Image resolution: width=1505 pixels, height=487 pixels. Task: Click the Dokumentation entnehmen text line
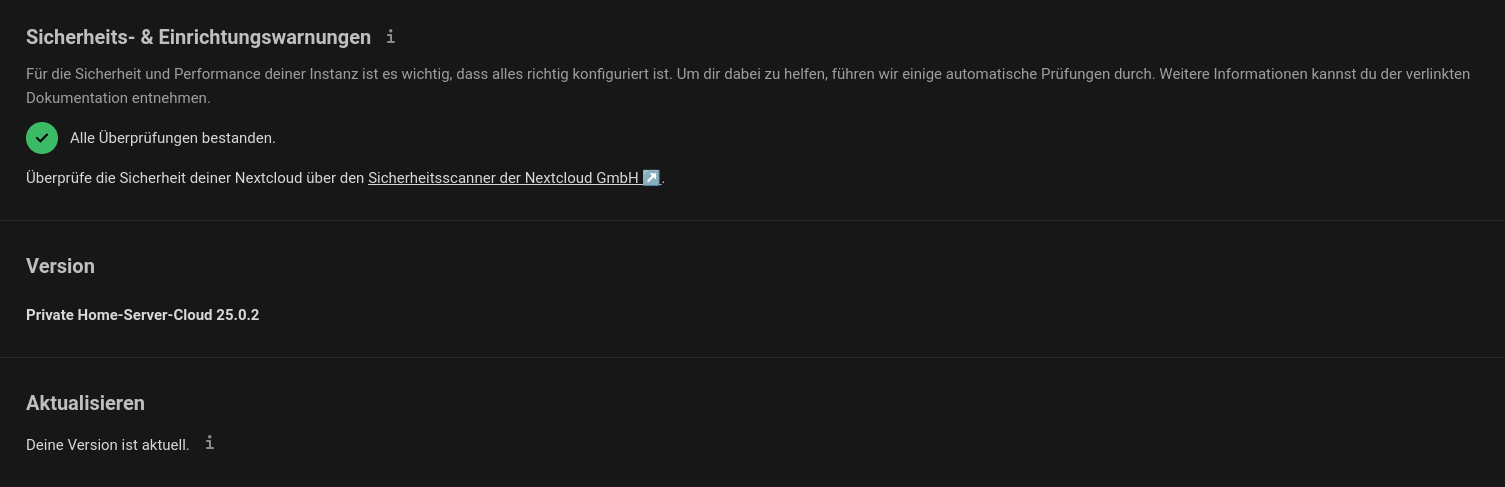point(118,98)
